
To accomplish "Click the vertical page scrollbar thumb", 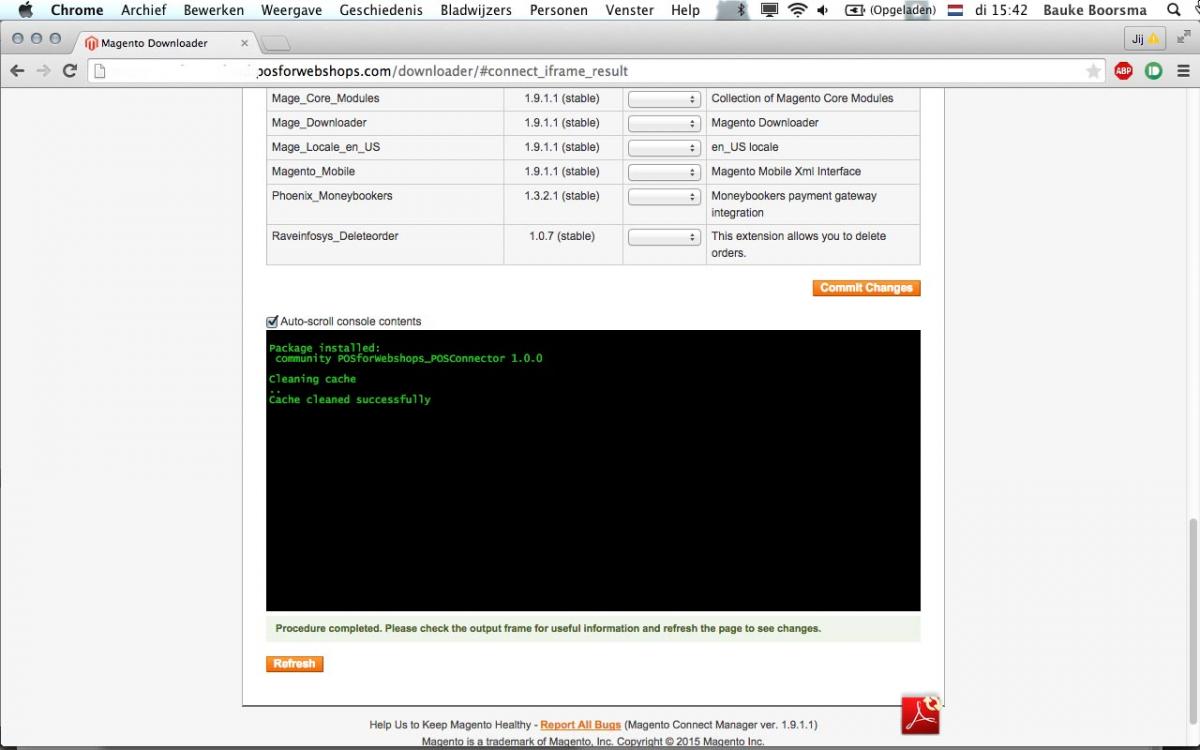I will point(1192,623).
